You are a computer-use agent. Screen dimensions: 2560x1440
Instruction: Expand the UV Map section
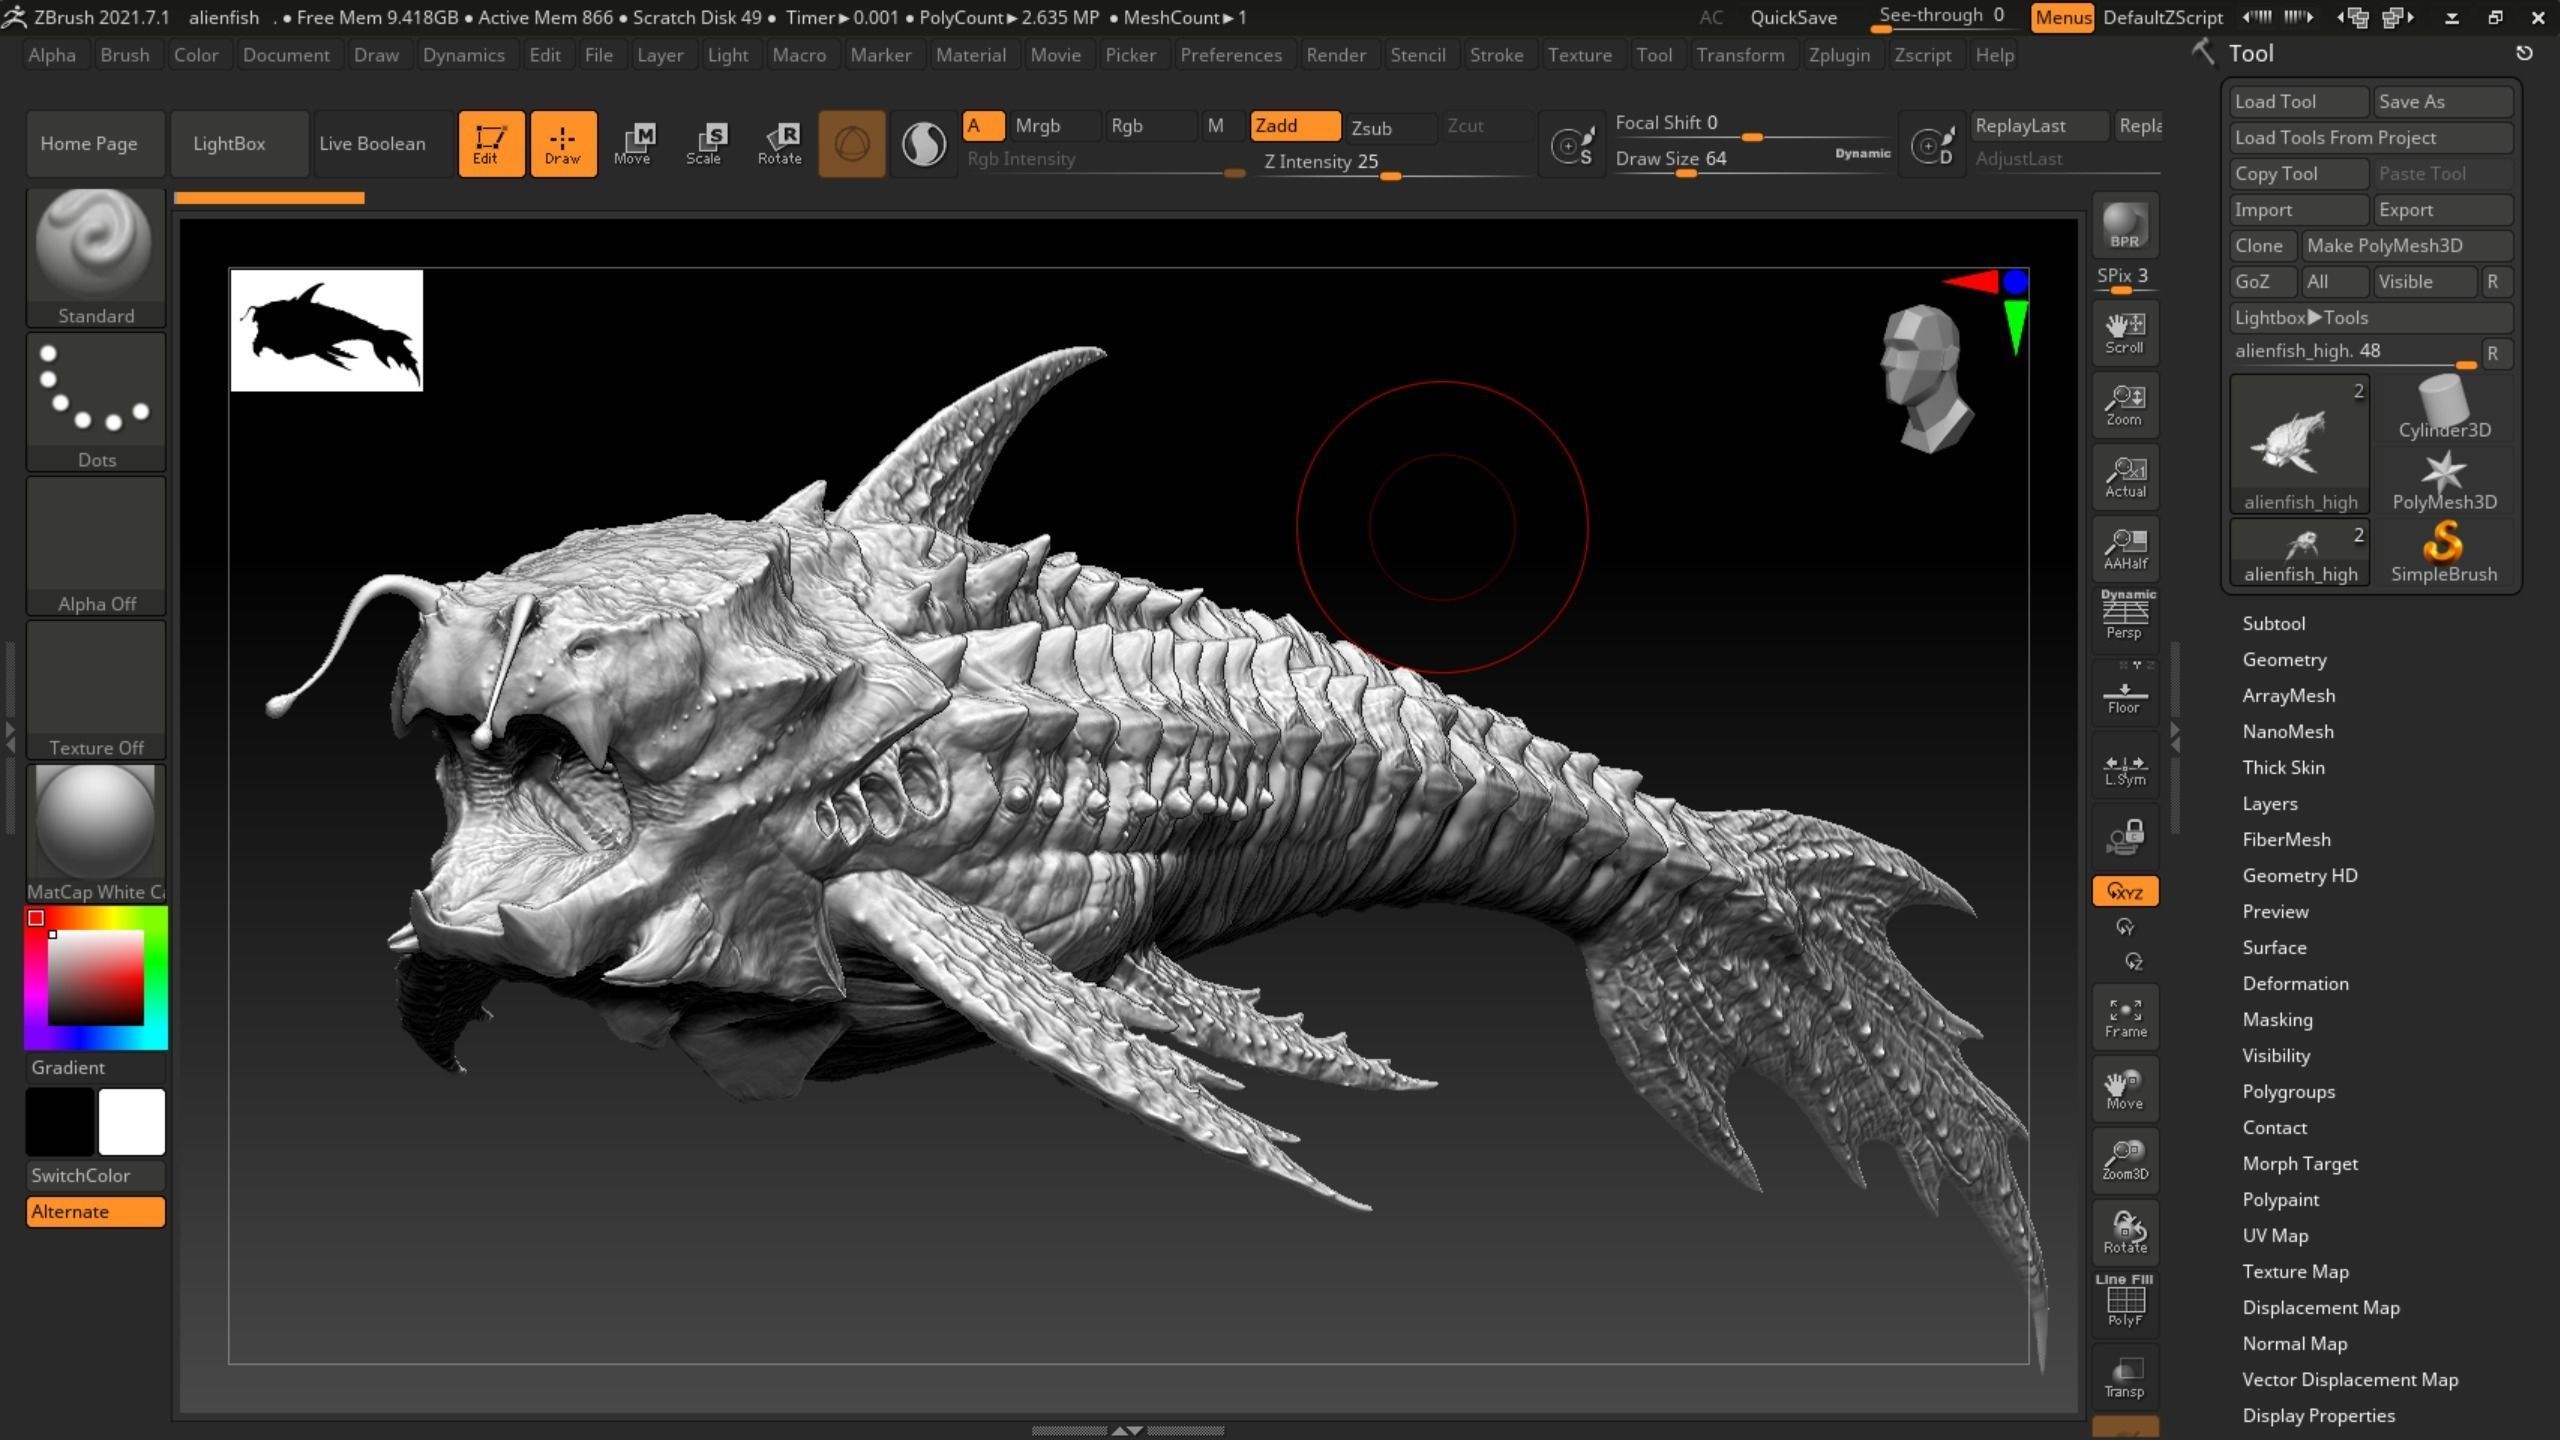click(2275, 1235)
